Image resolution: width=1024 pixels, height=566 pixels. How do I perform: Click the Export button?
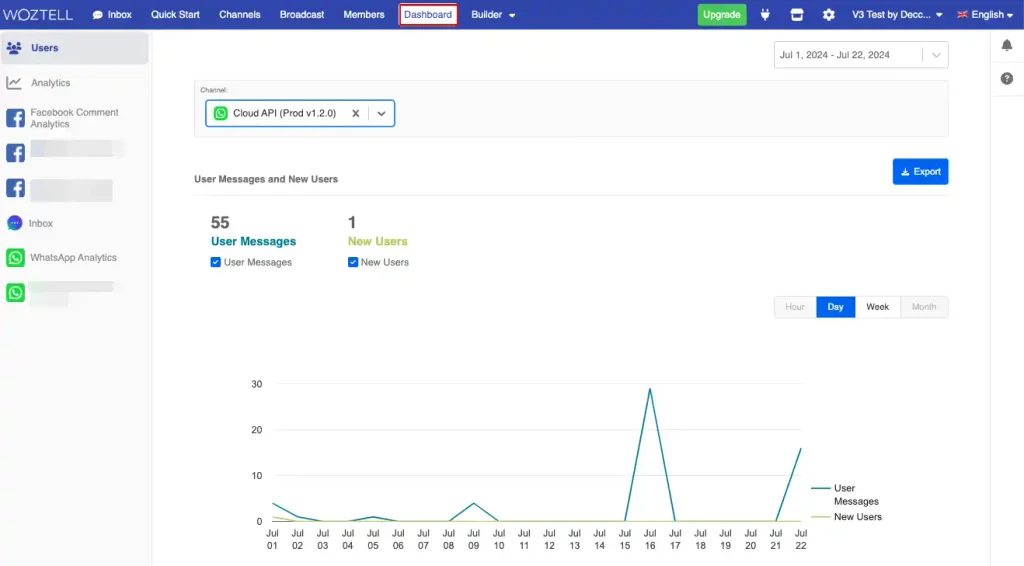tap(920, 172)
